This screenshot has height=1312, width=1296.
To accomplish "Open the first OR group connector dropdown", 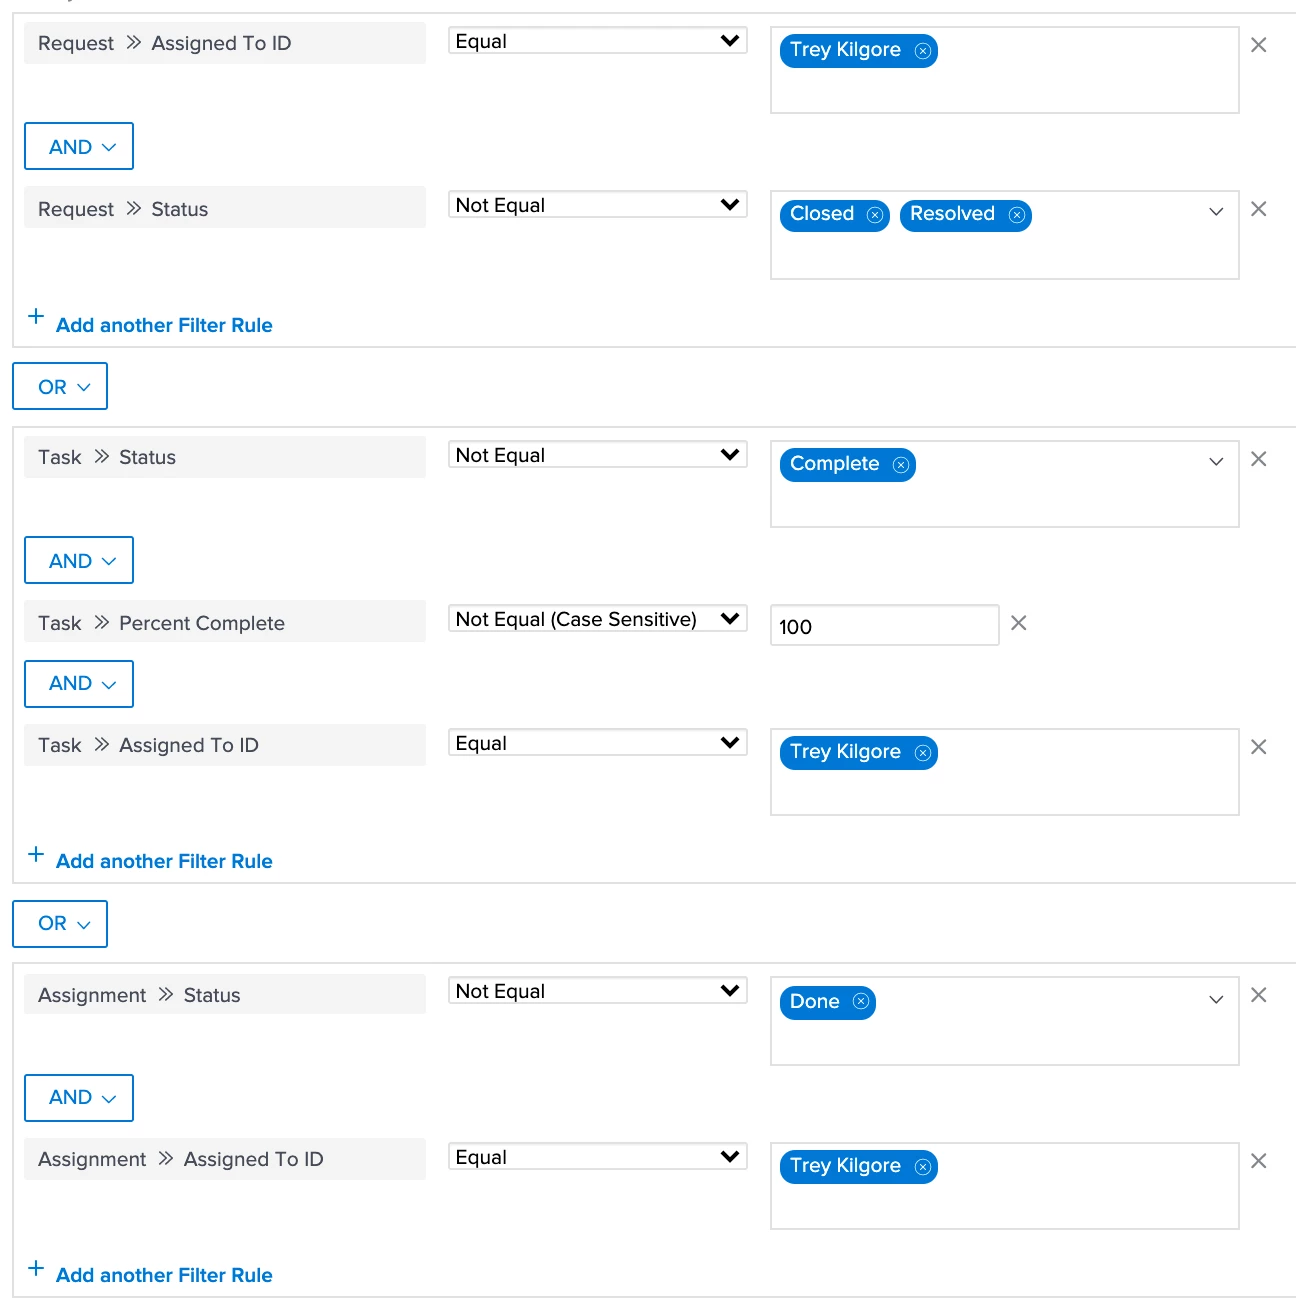I will [x=60, y=387].
